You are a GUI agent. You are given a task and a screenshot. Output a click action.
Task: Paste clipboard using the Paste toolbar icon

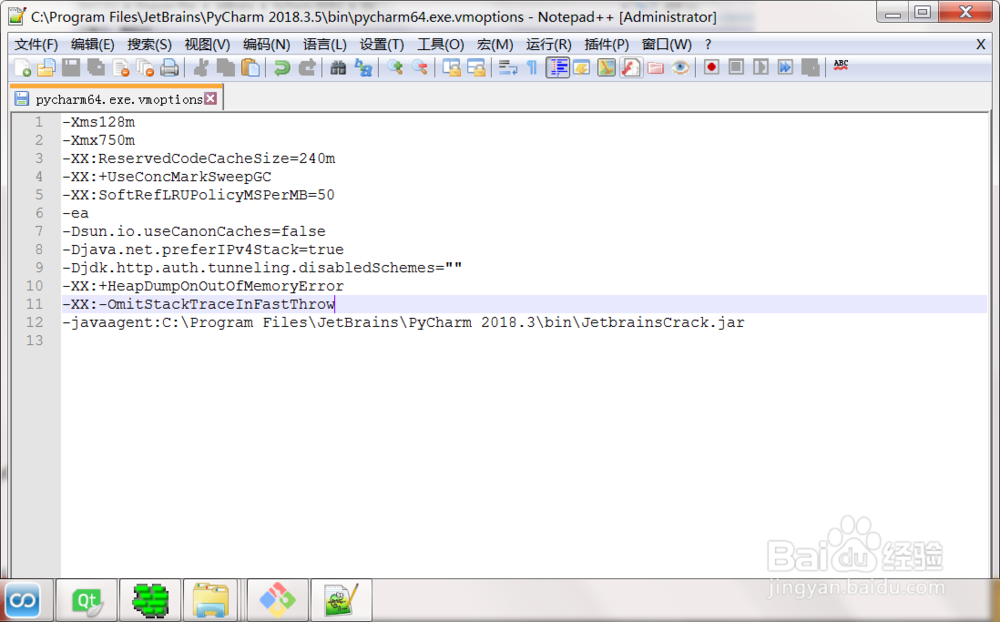(251, 67)
